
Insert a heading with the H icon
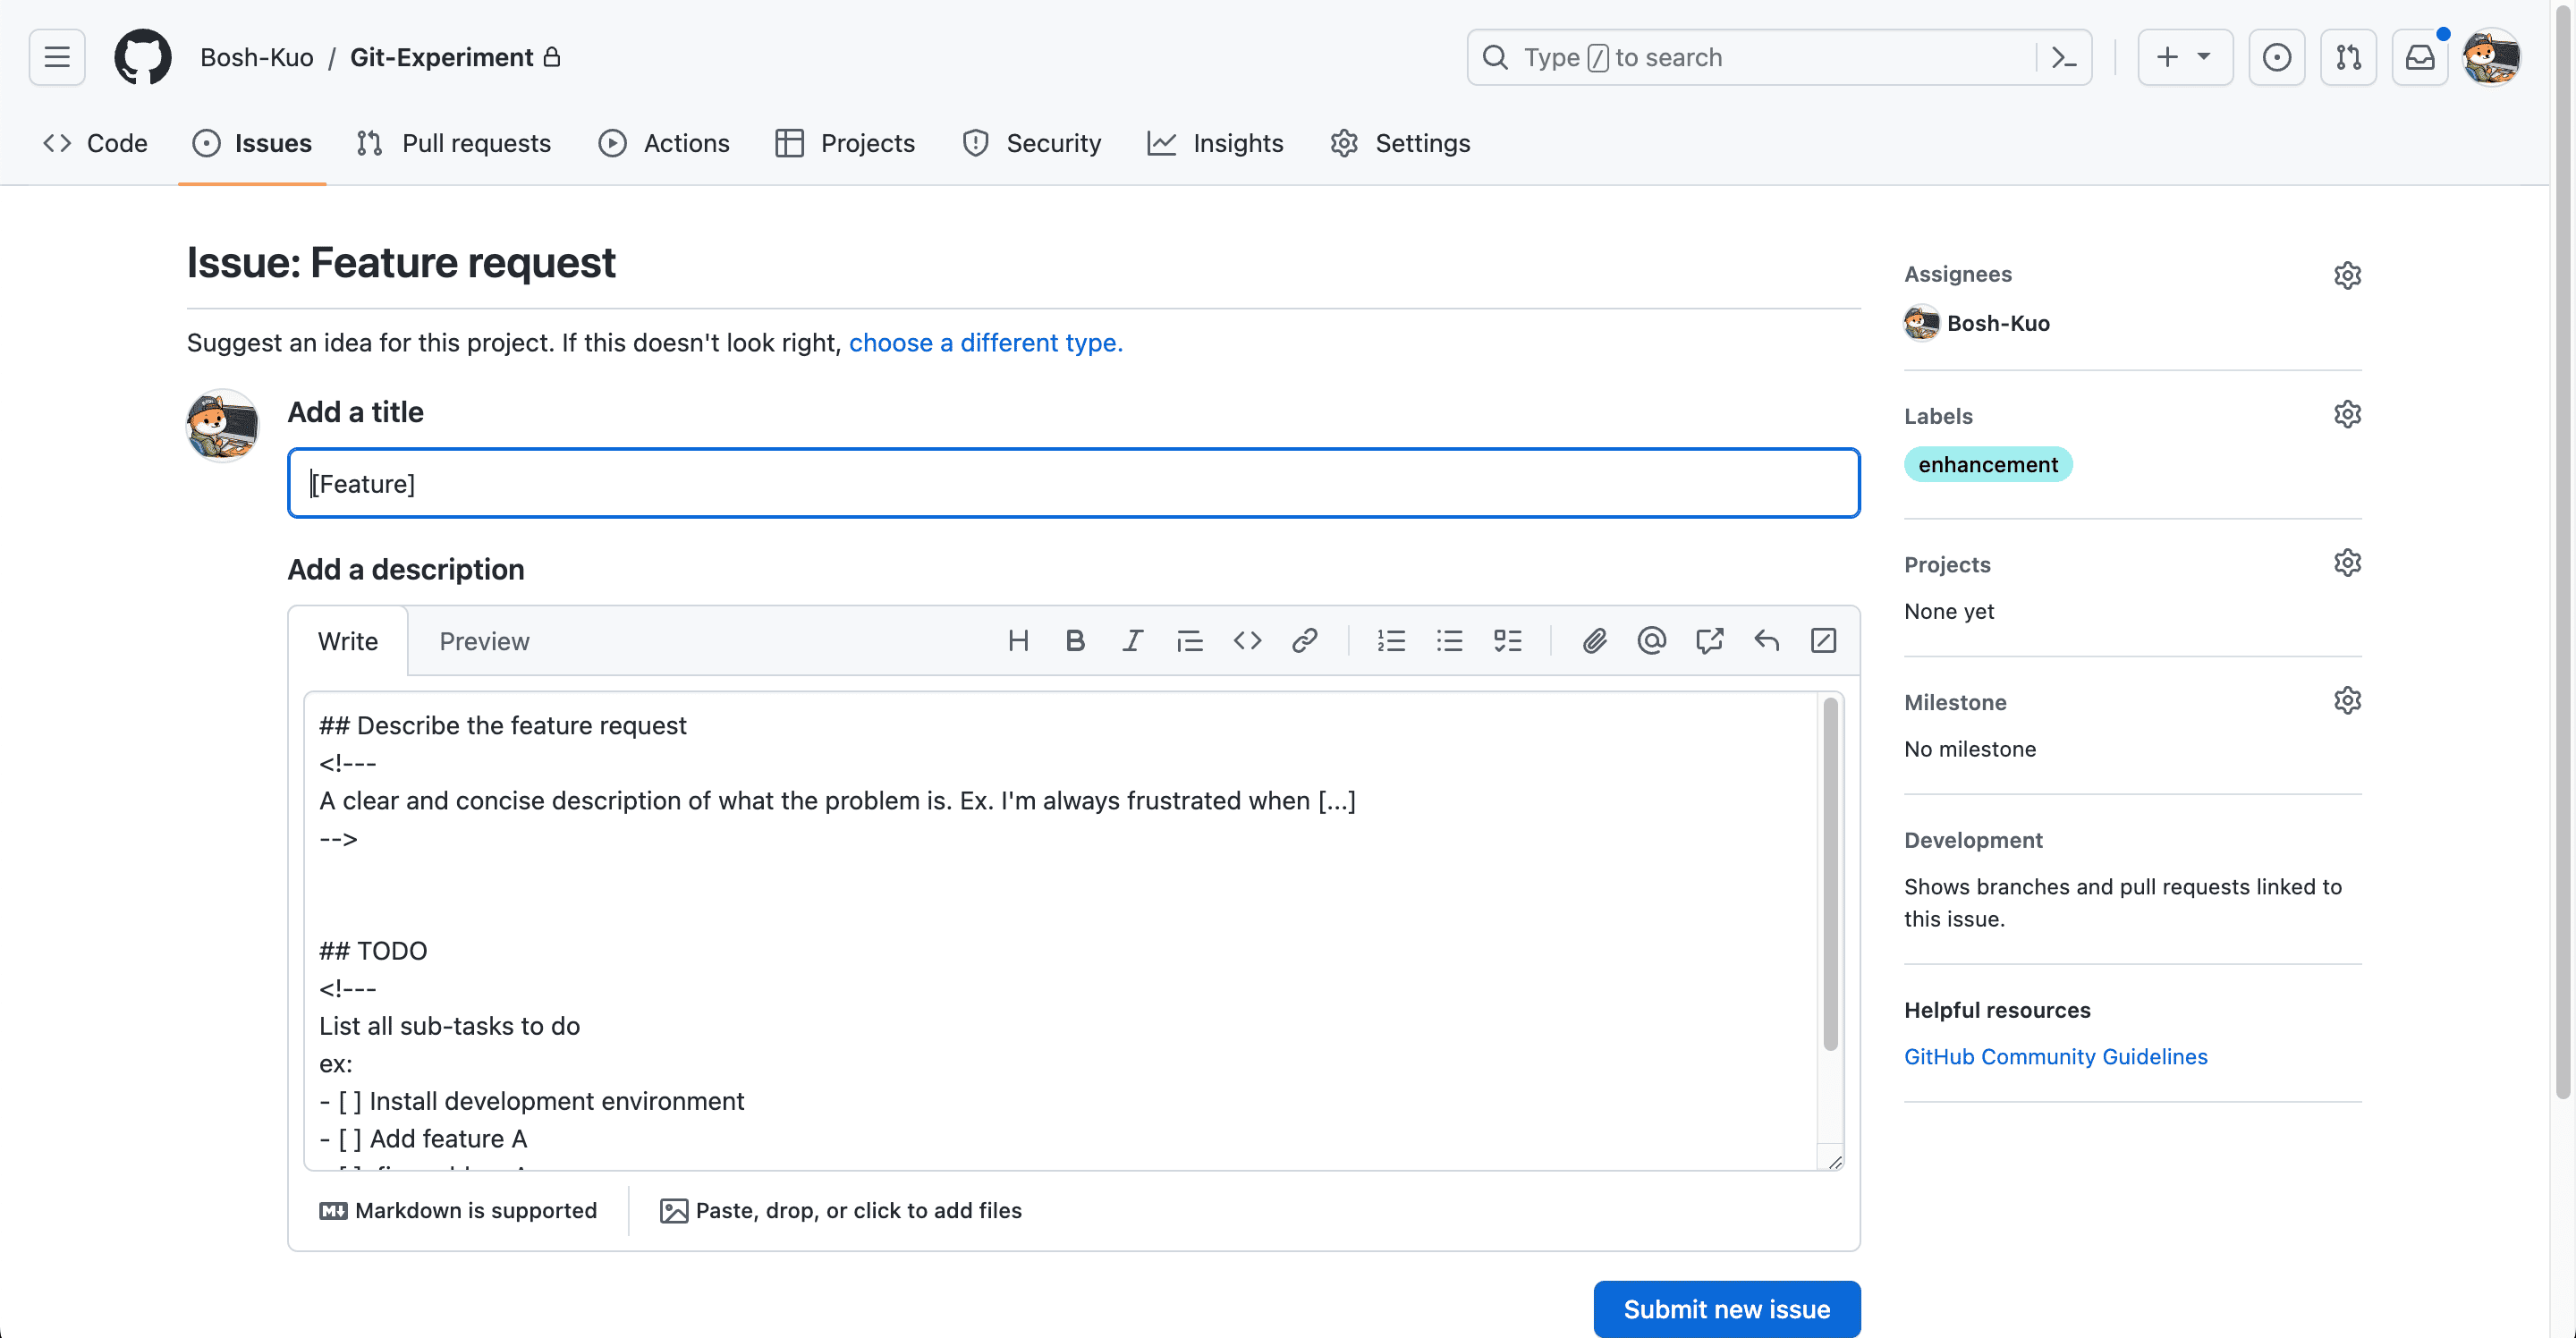click(1018, 641)
